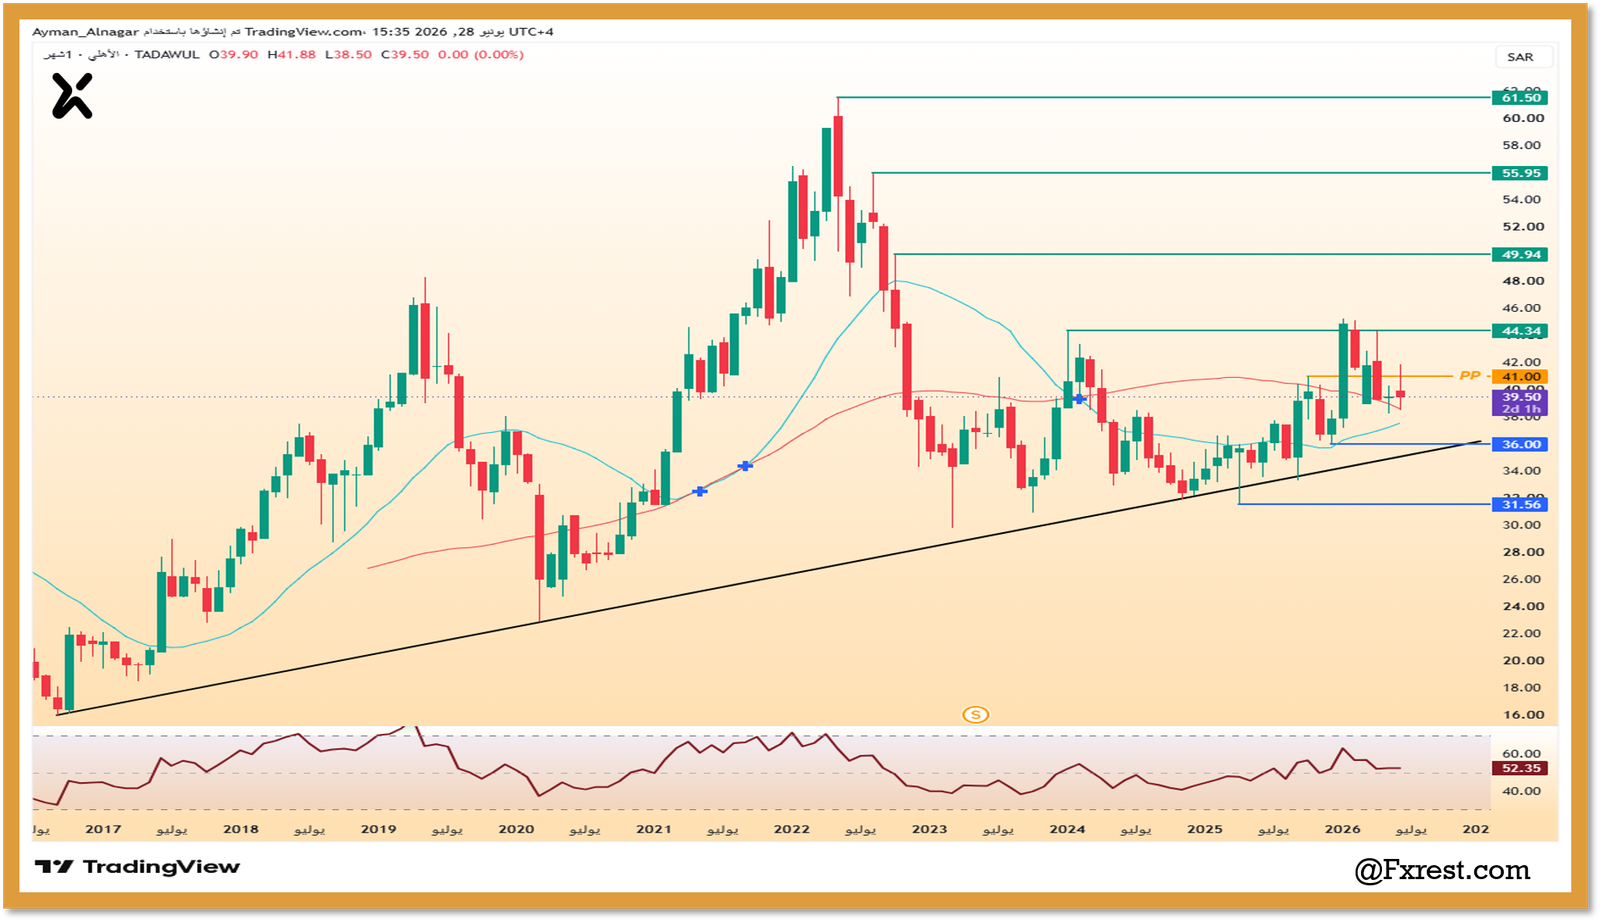Select the blue 31.56 support label

point(1520,504)
